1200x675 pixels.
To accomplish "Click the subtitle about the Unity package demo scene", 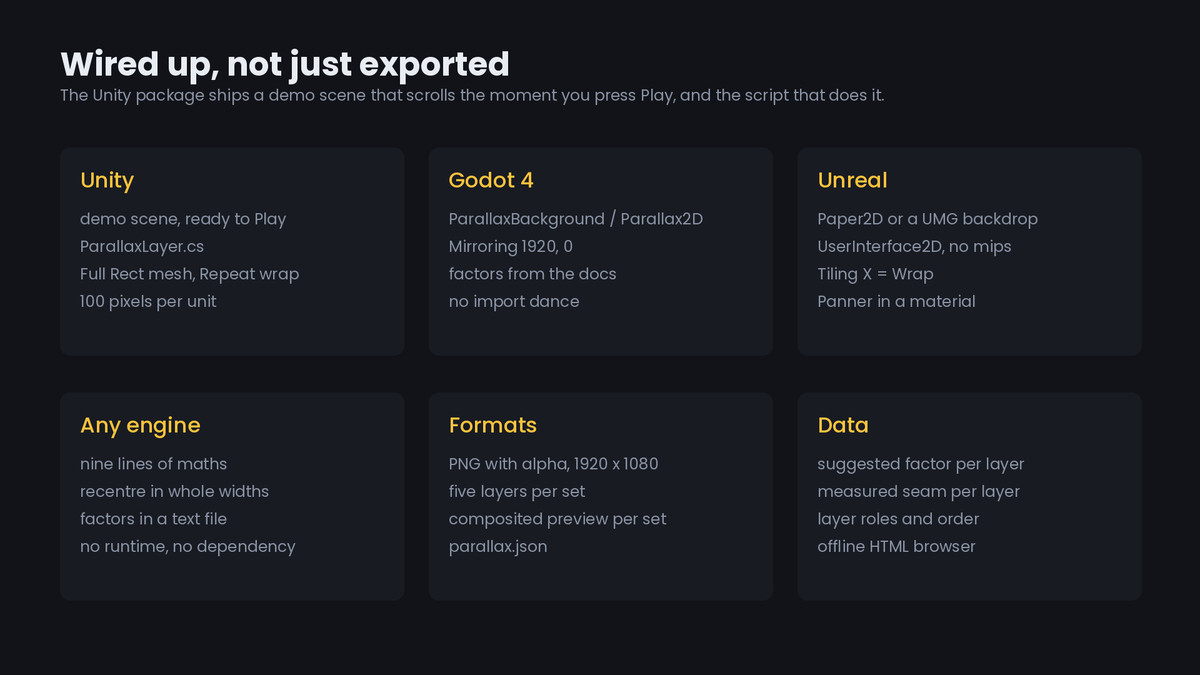I will (472, 96).
